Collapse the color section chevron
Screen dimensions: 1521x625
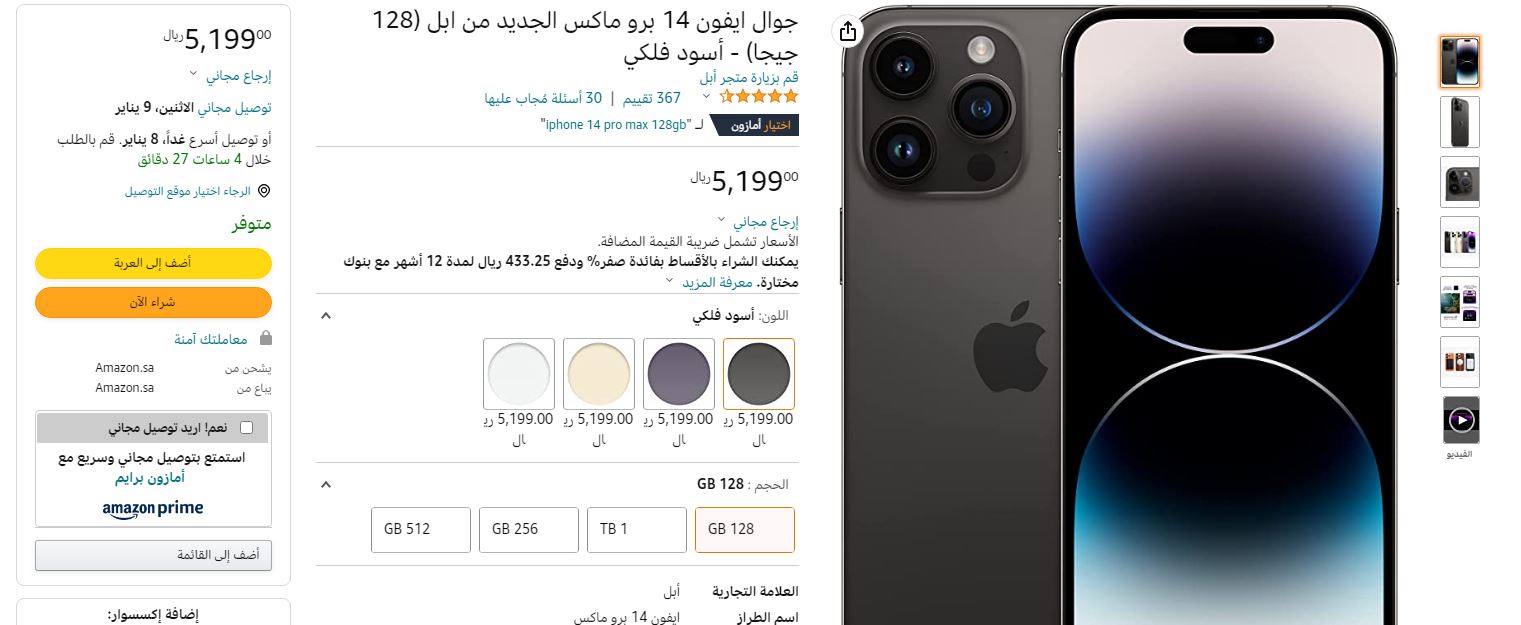pyautogui.click(x=325, y=316)
